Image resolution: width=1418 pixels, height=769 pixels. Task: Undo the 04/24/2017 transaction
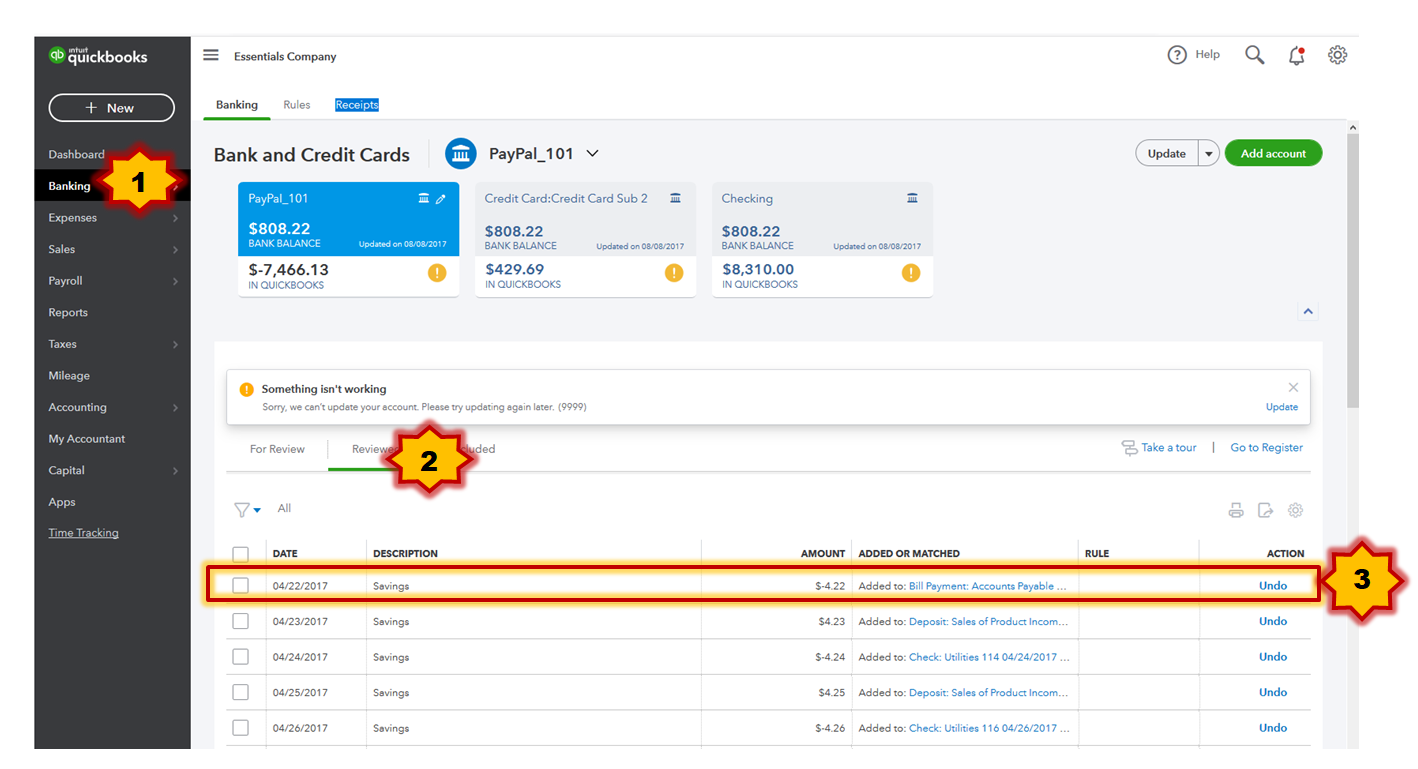(x=1272, y=657)
